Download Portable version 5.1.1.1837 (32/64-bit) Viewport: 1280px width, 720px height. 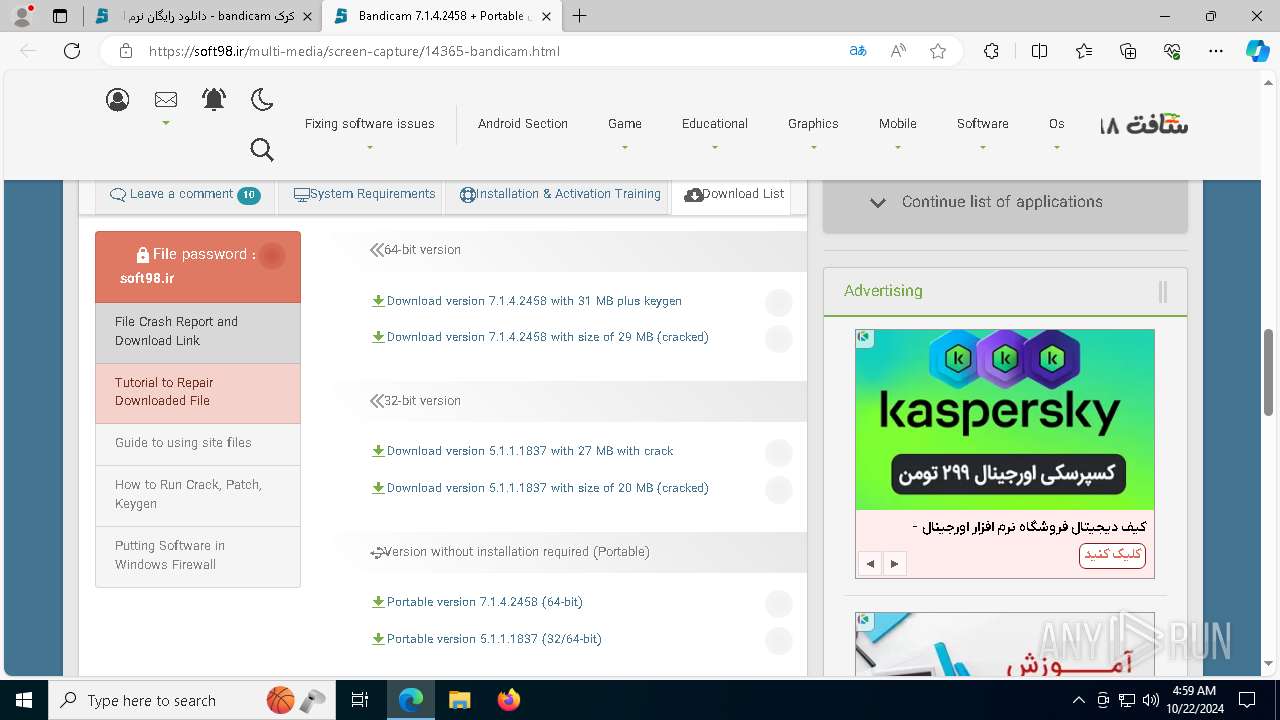tap(487, 639)
